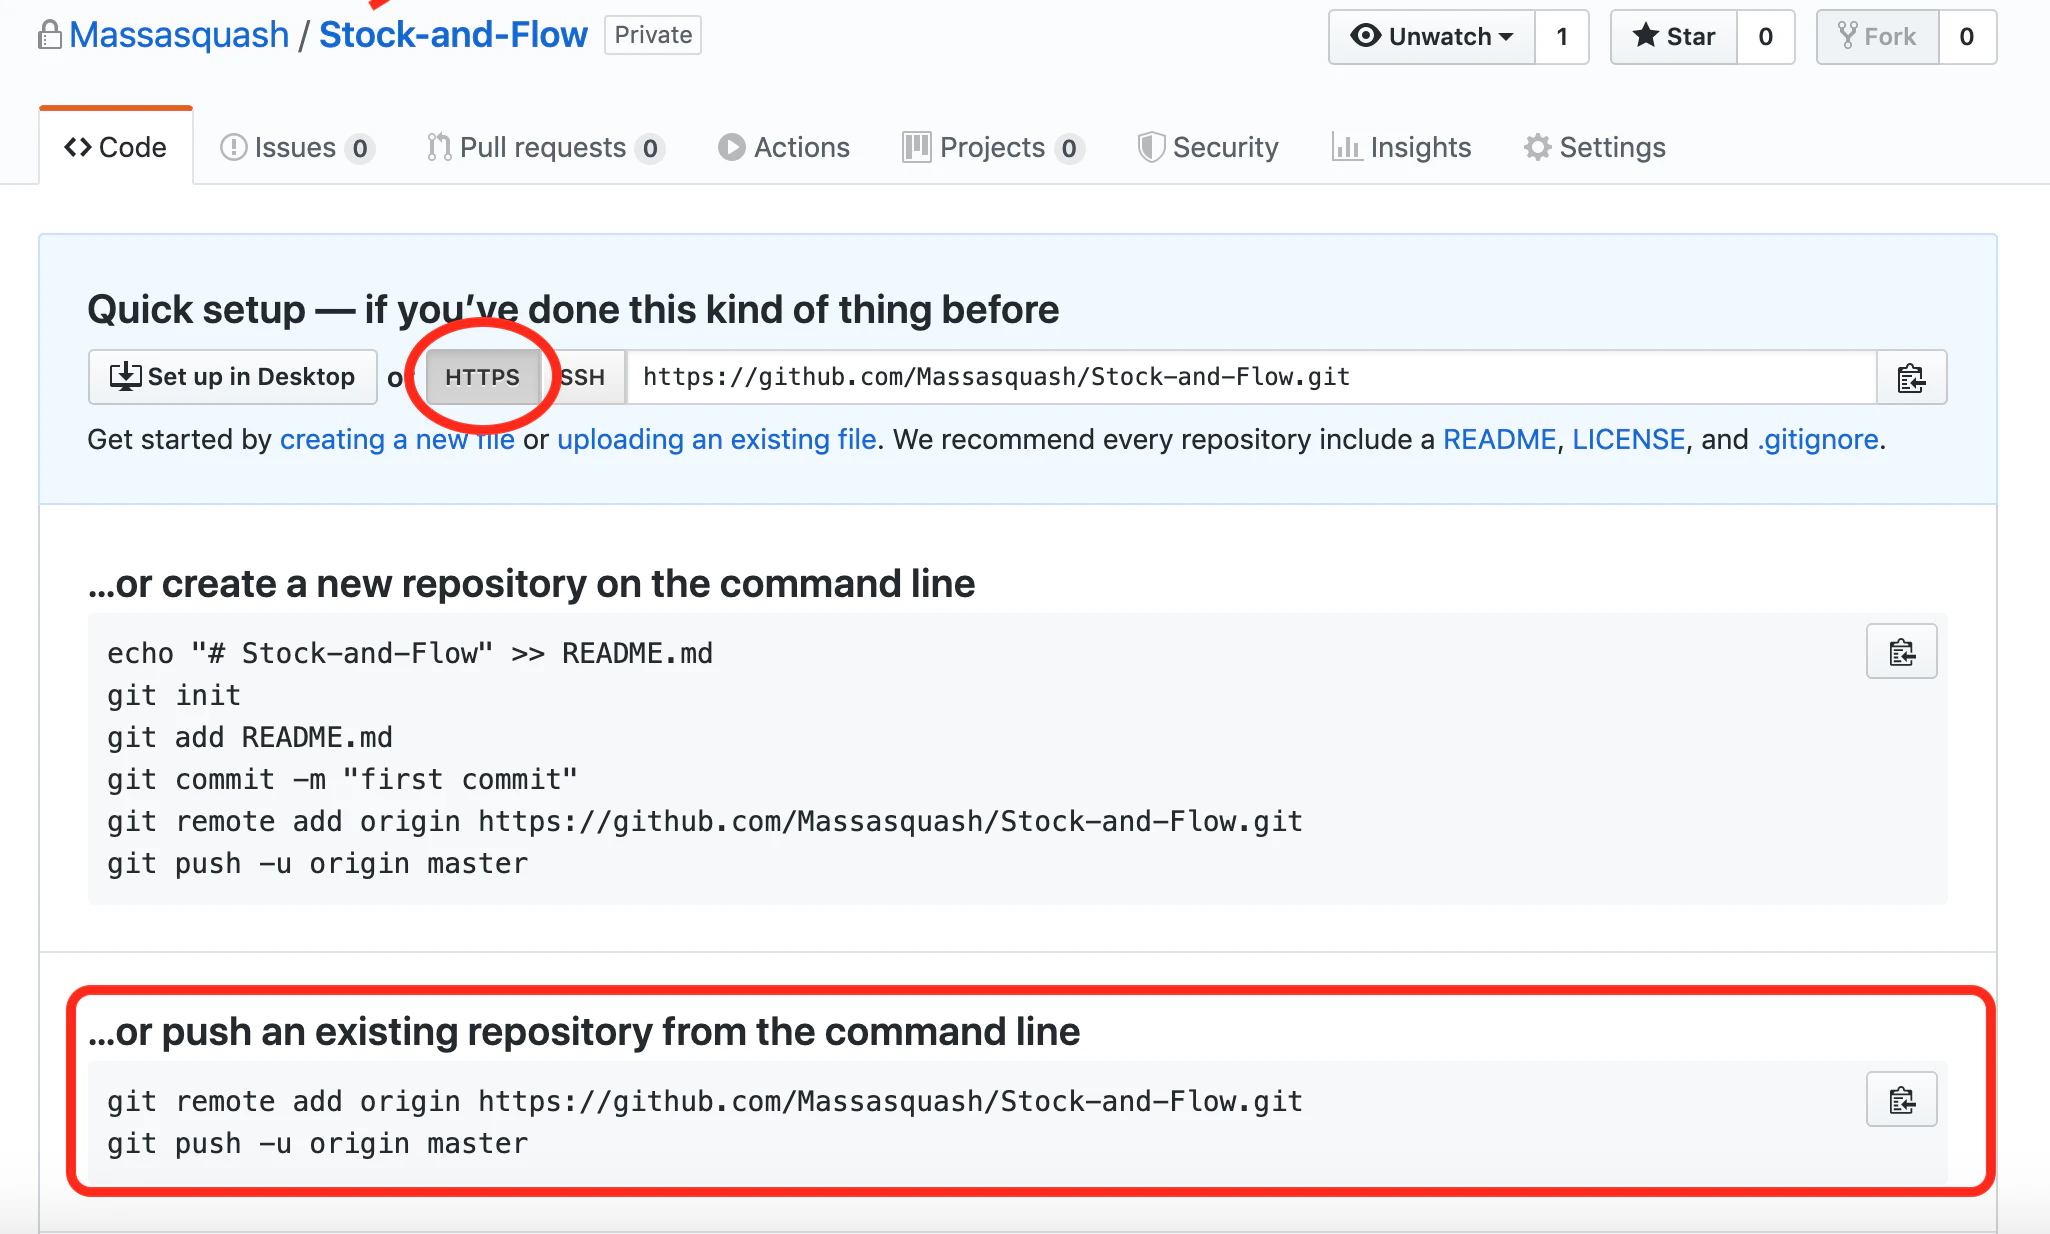Open the .gitignore link
The image size is (2050, 1234).
tap(1818, 440)
